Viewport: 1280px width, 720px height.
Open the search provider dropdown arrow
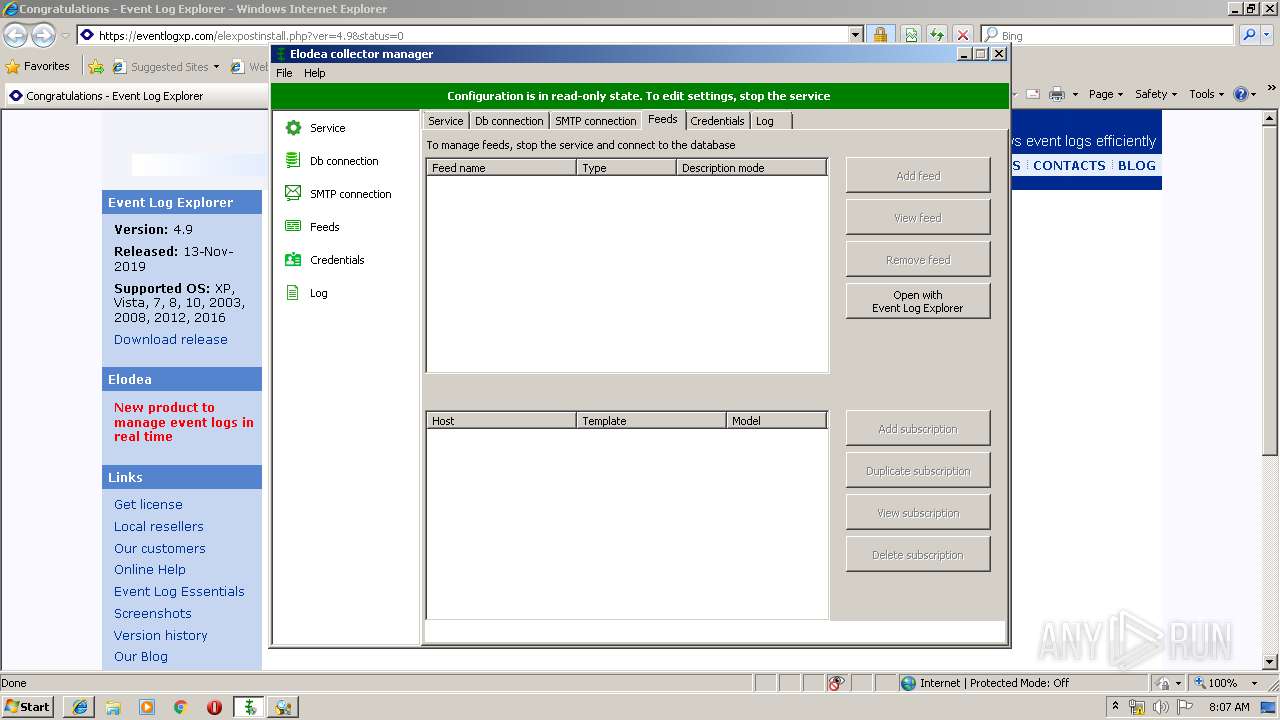point(1268,35)
